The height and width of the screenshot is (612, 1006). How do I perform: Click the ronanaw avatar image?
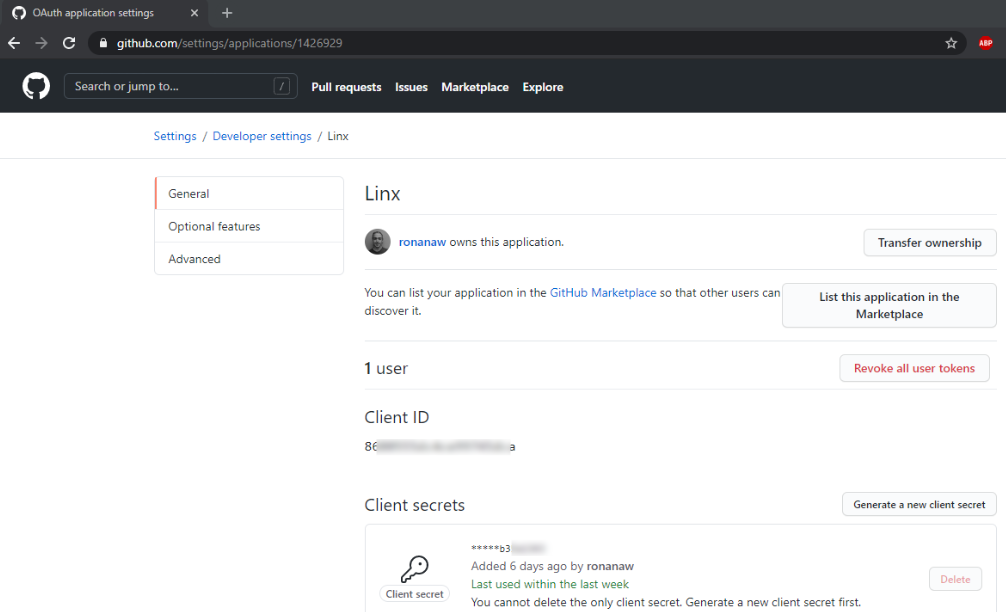click(377, 242)
